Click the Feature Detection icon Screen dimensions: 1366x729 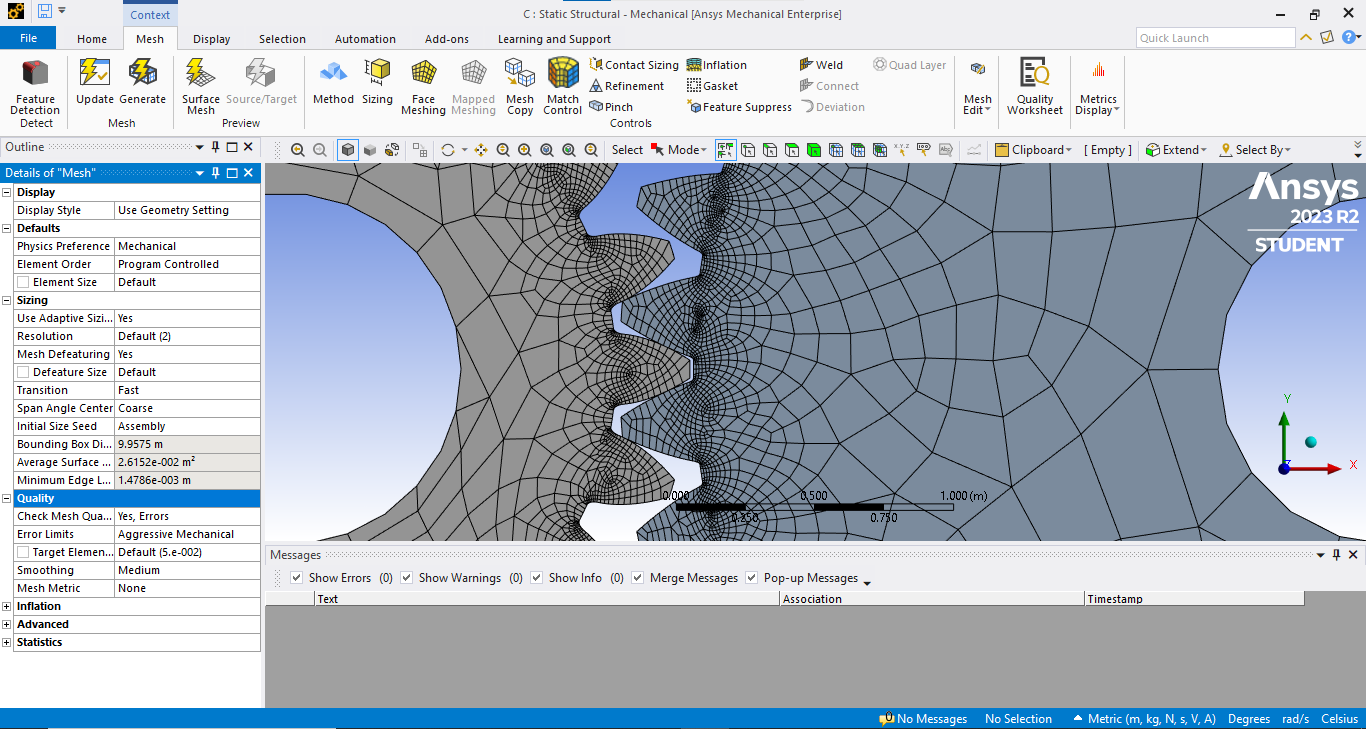(36, 74)
